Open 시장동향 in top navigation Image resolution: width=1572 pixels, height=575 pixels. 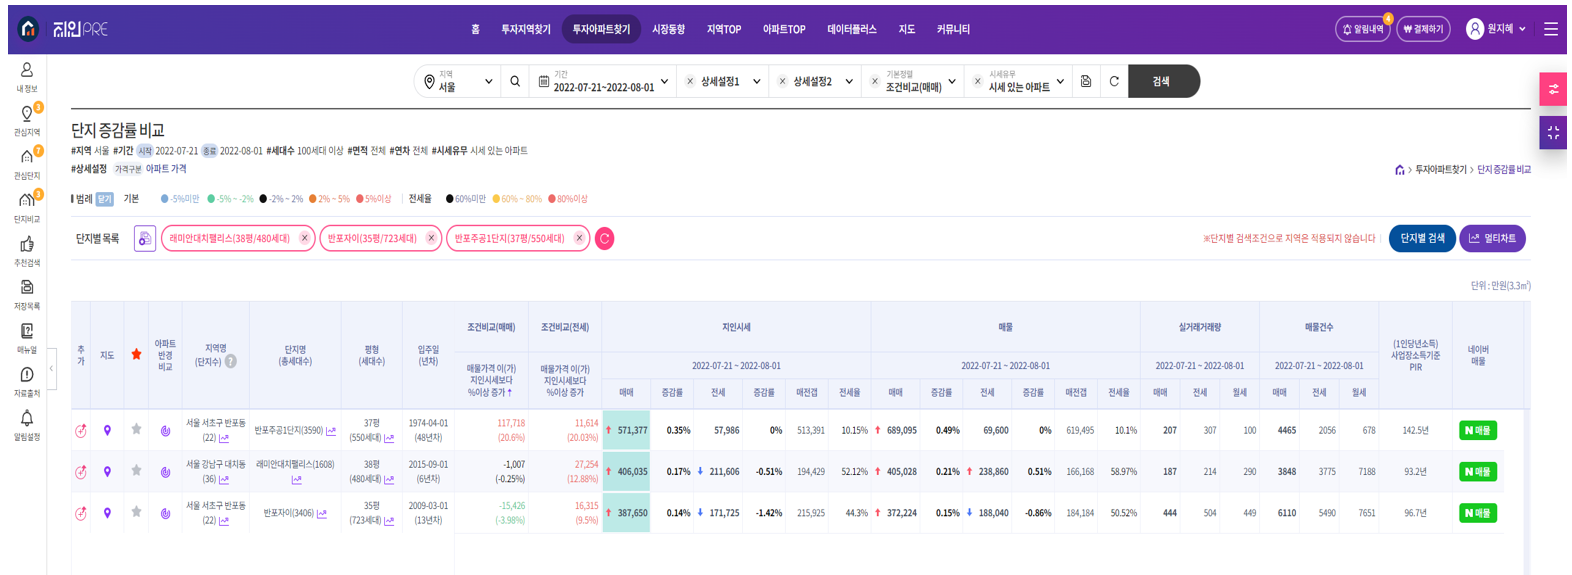[668, 30]
